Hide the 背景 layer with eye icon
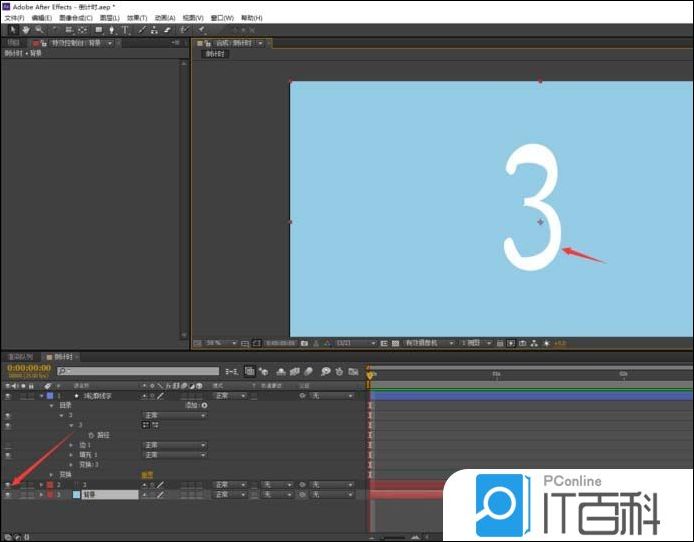Viewport: 694px width, 542px height. click(8, 495)
